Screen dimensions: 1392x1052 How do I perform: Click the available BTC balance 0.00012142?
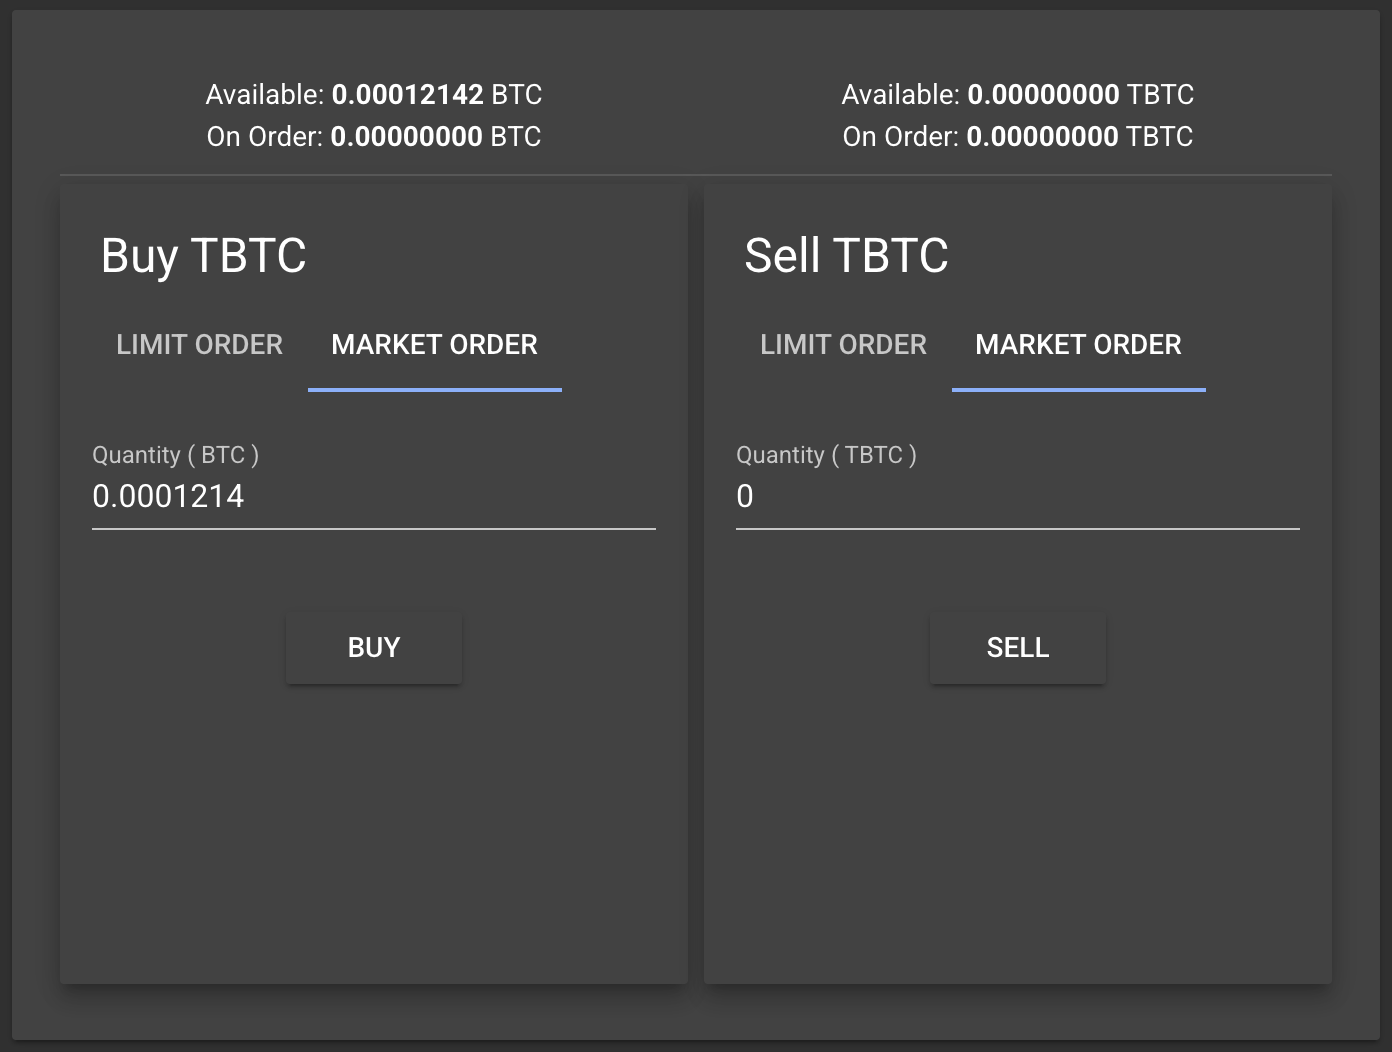407,95
